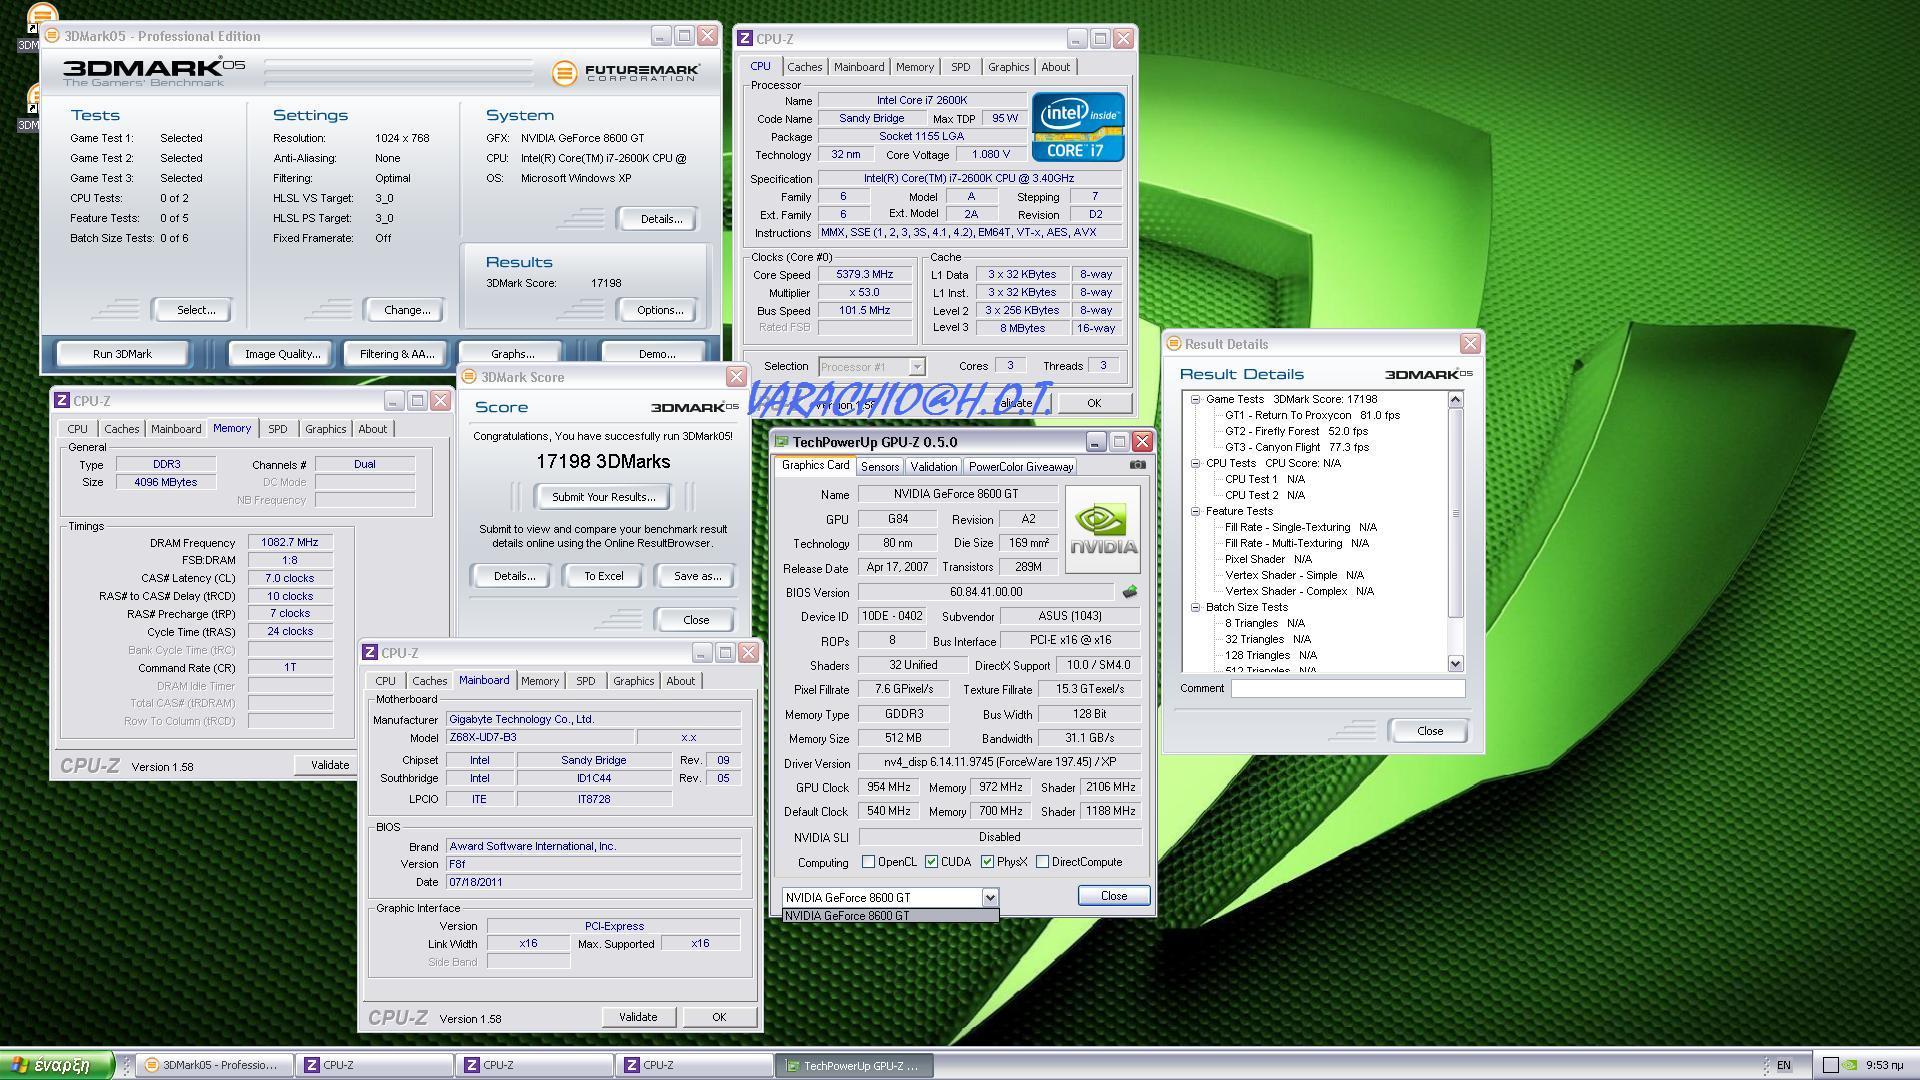Switch to SPD tab in the CPU-Z Memory window
Image resolution: width=1920 pixels, height=1080 pixels.
[x=277, y=429]
